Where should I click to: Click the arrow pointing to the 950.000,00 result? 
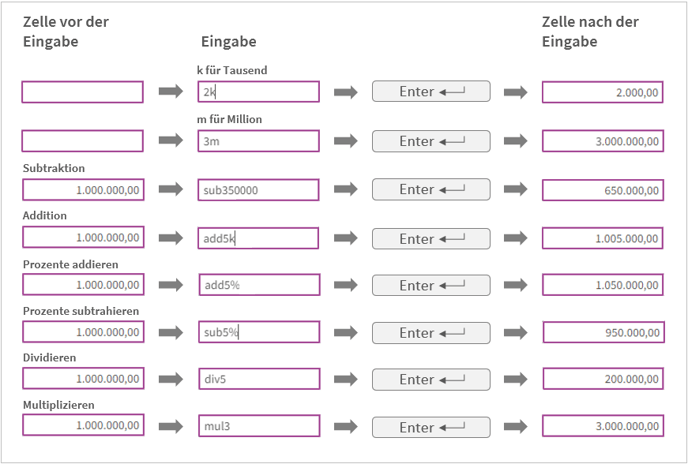pyautogui.click(x=515, y=332)
